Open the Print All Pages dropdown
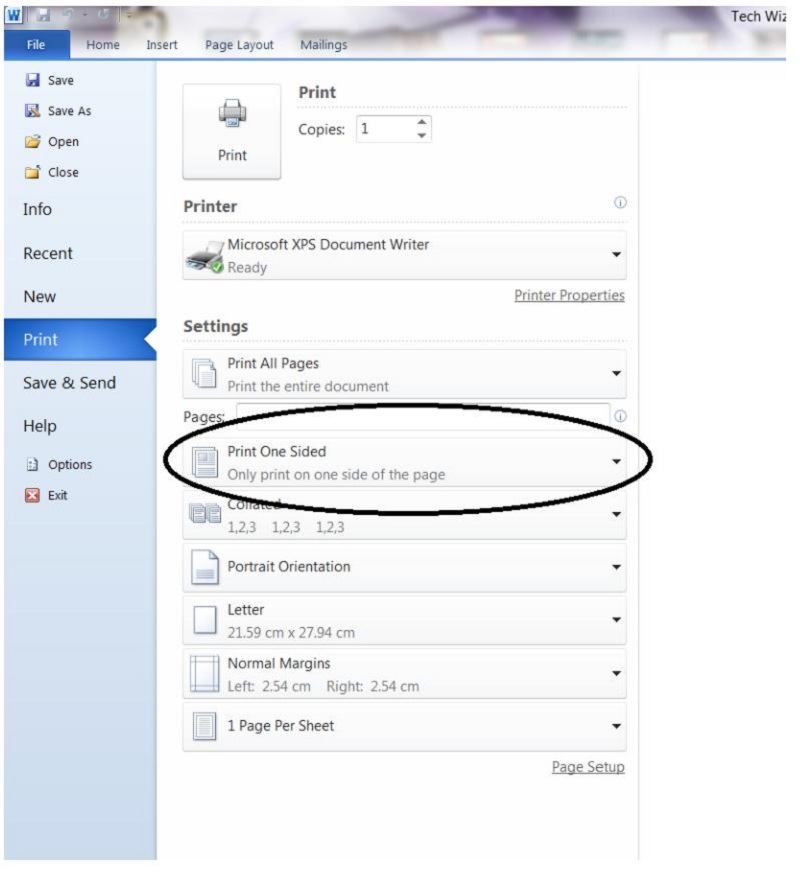 (404, 374)
